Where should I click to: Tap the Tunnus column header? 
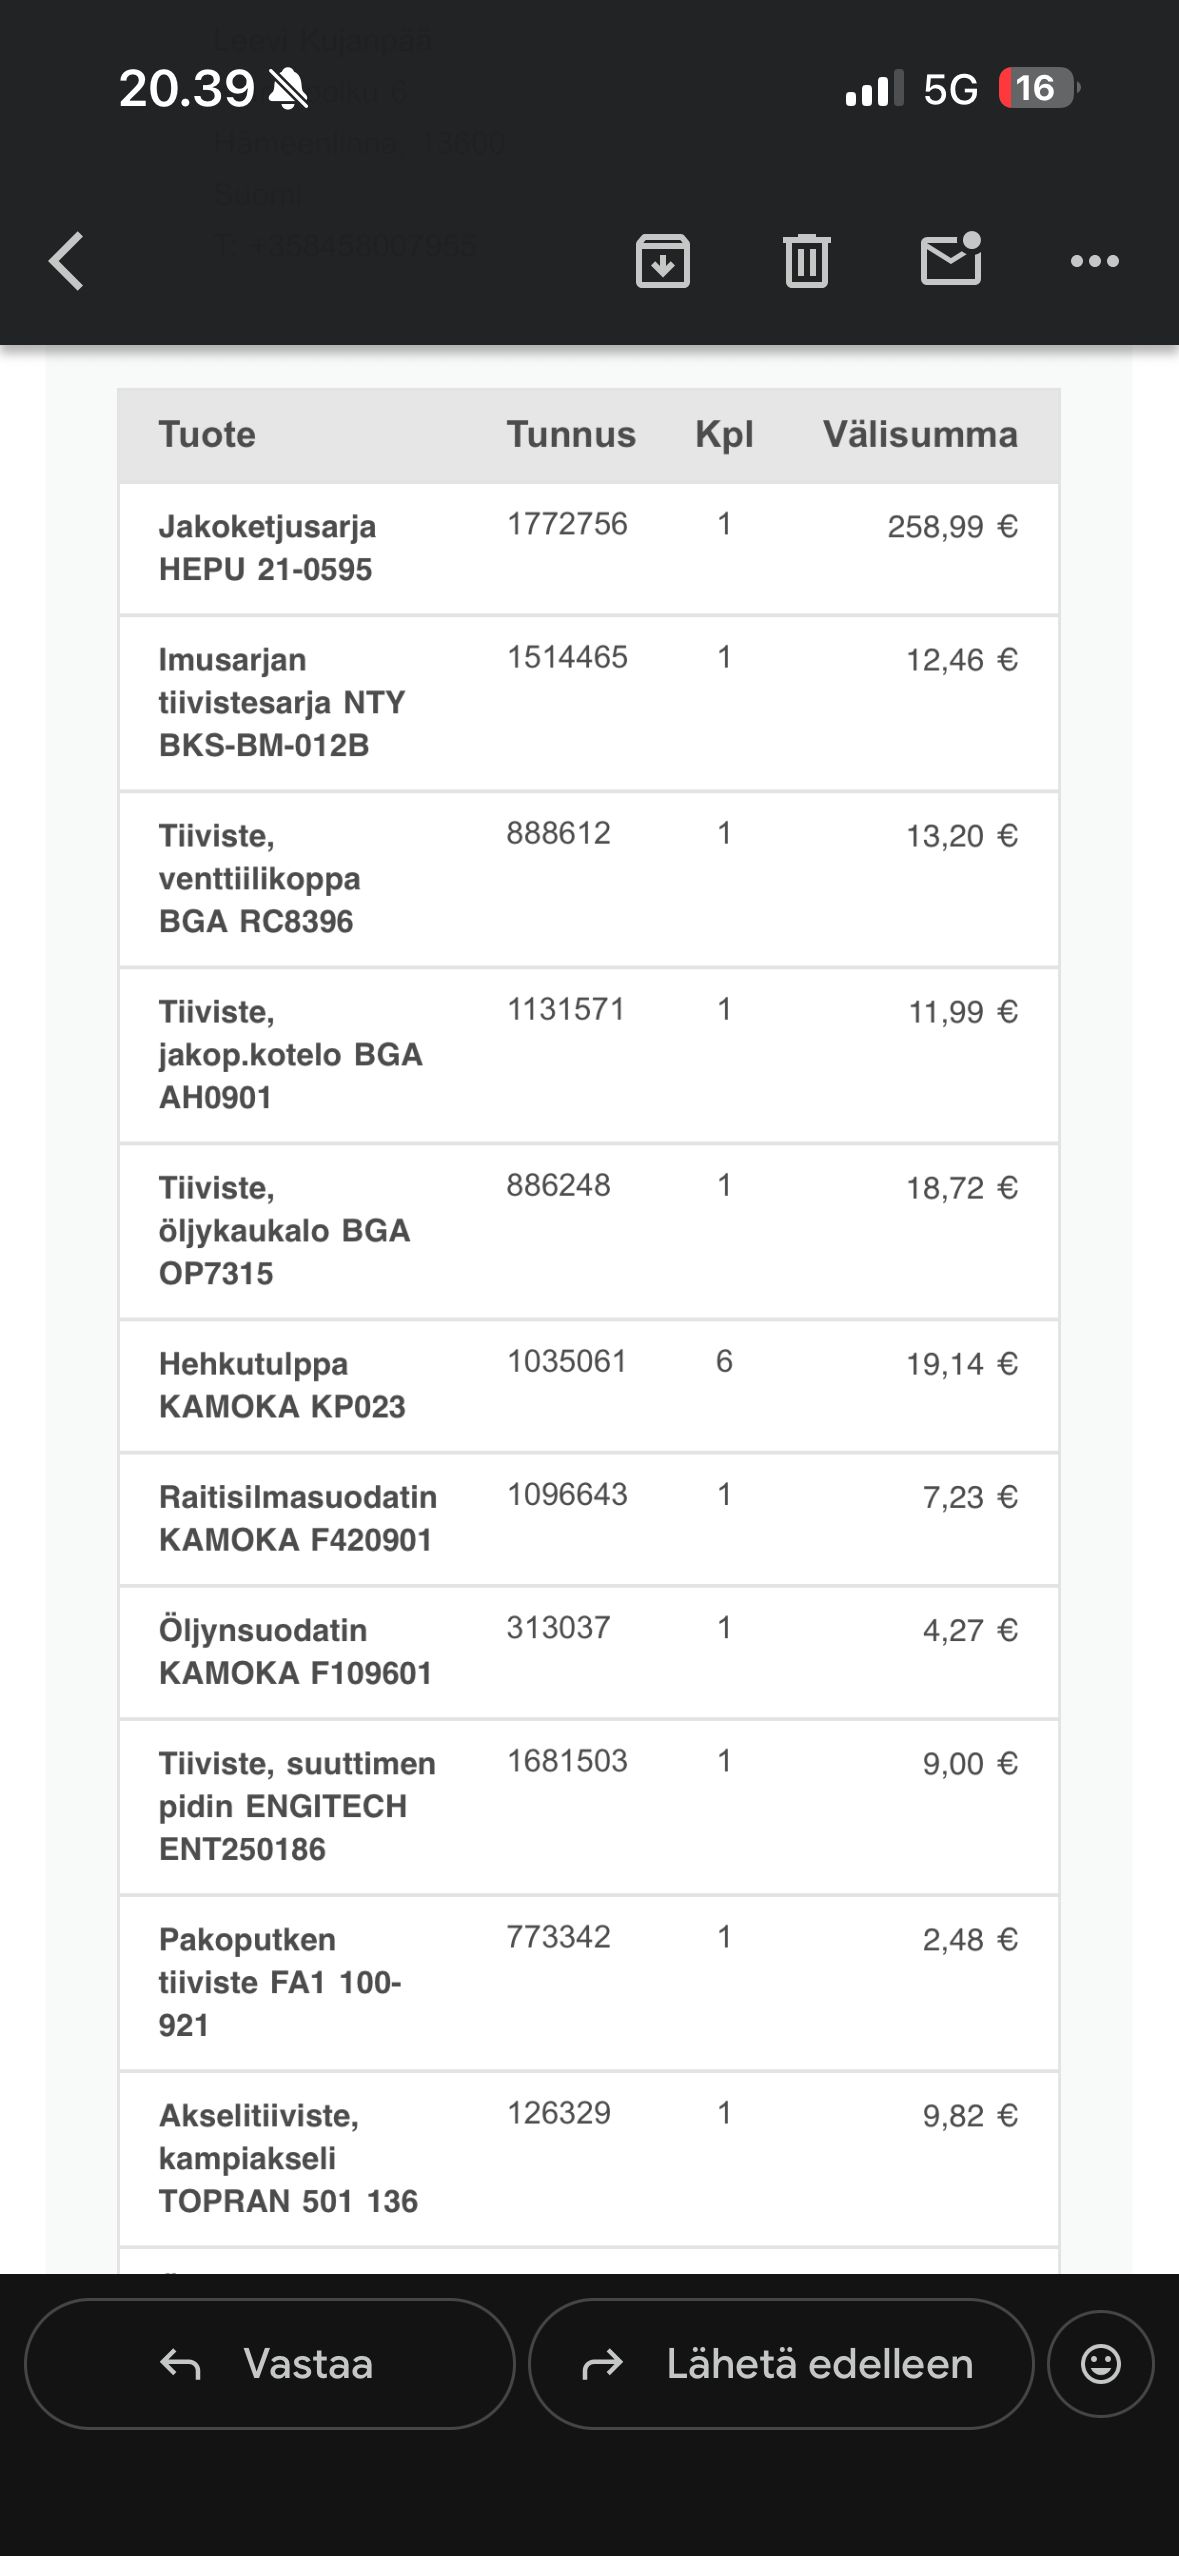[571, 435]
